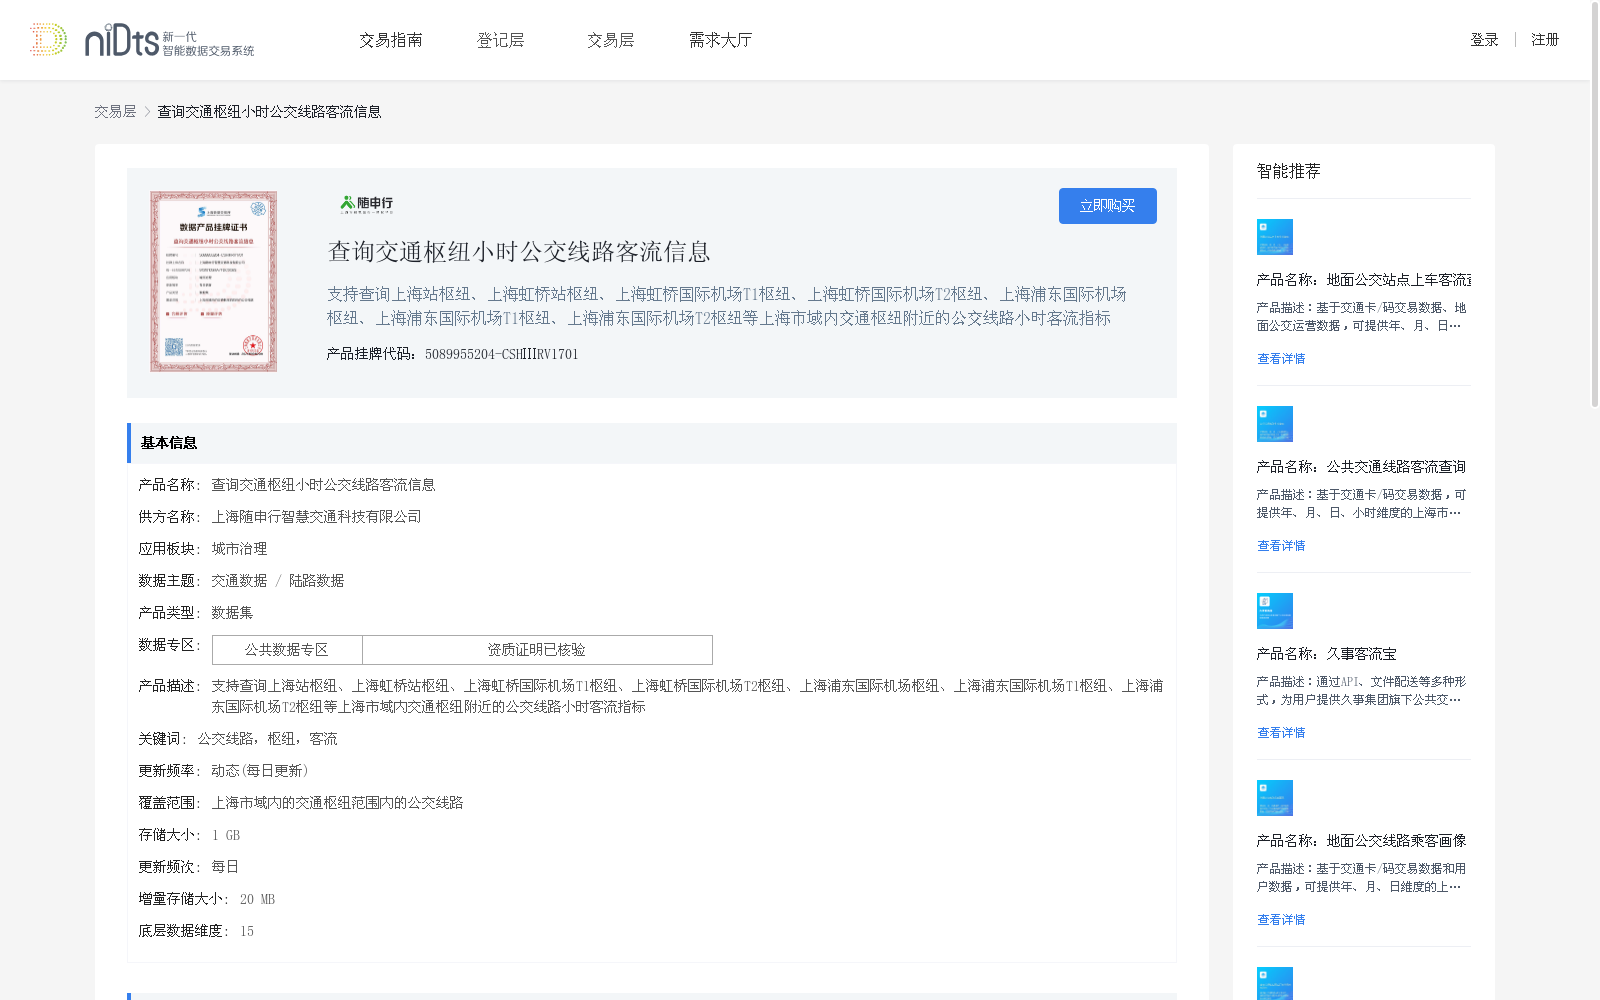The width and height of the screenshot is (1600, 1000).
Task: Click the 久事客流宝 product thumbnail
Action: coord(1275,610)
